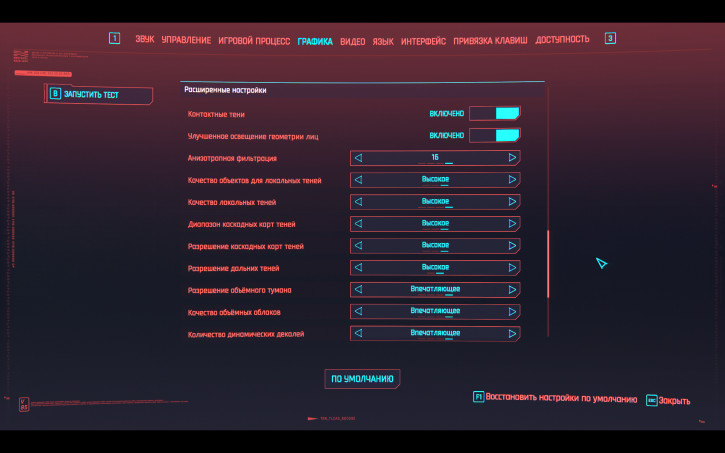Click Закрыть to exit settings
This screenshot has width=725, height=453.
pyautogui.click(x=674, y=401)
